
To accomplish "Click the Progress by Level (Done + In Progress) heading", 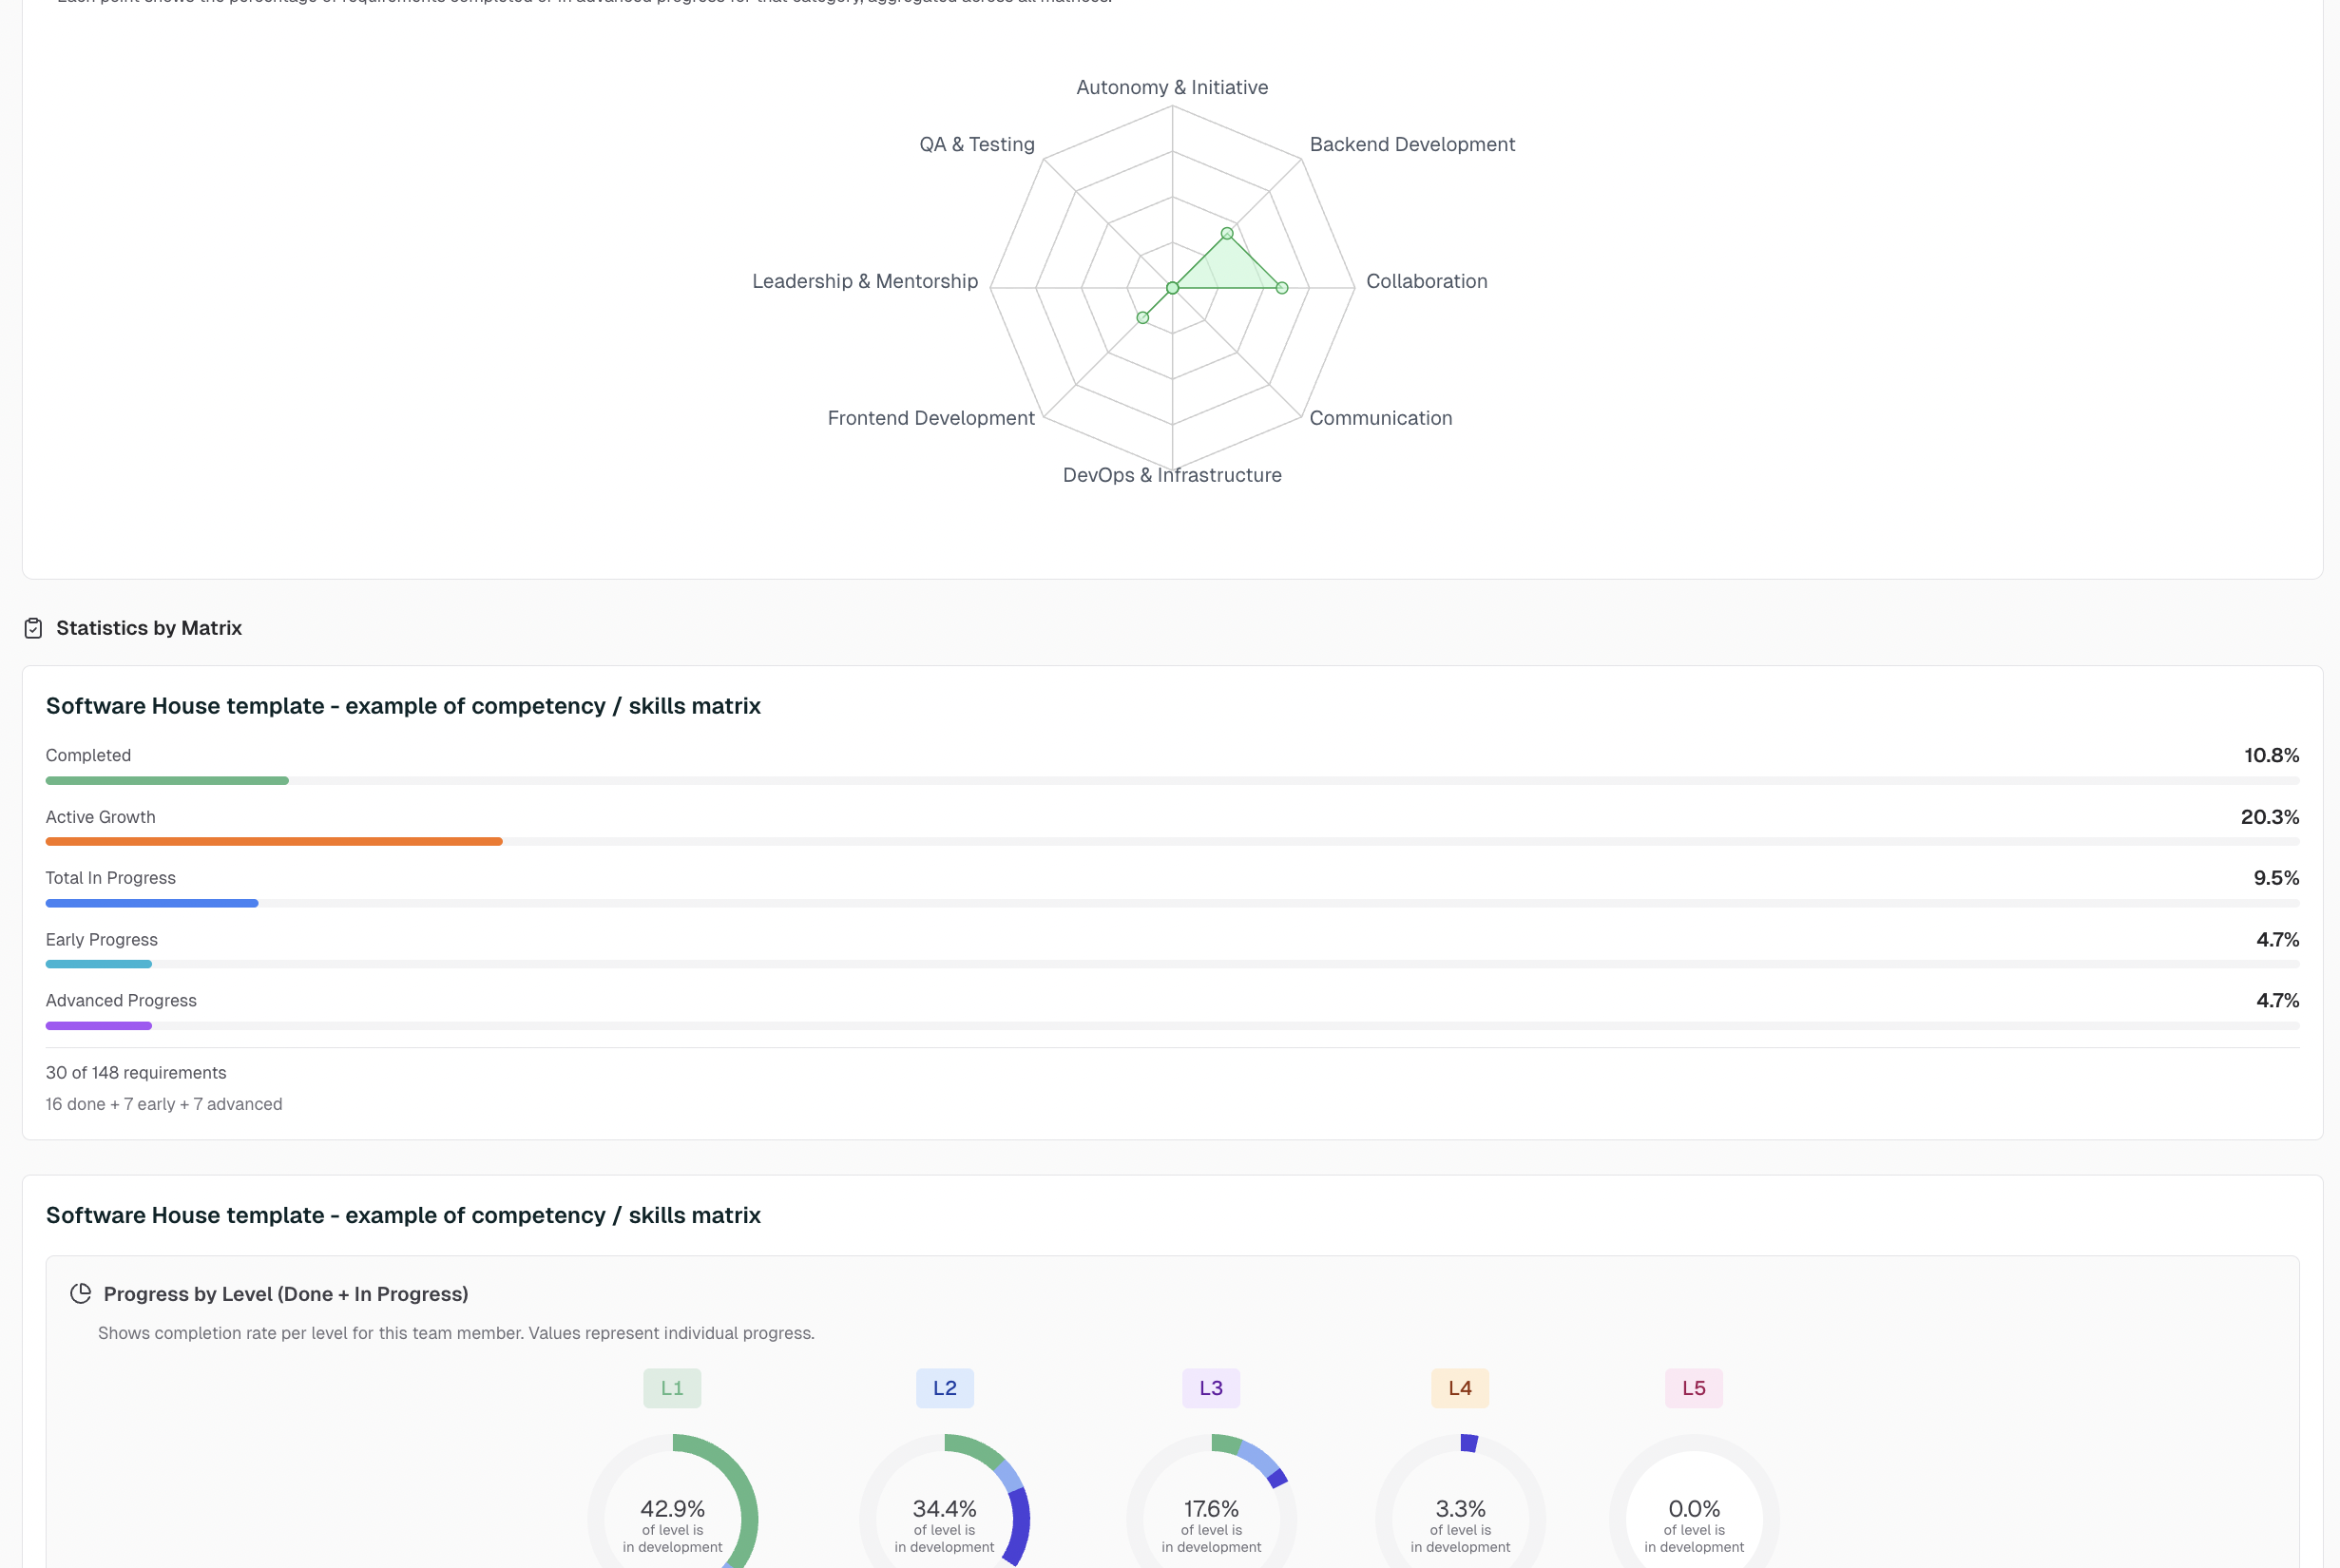I will [286, 1294].
